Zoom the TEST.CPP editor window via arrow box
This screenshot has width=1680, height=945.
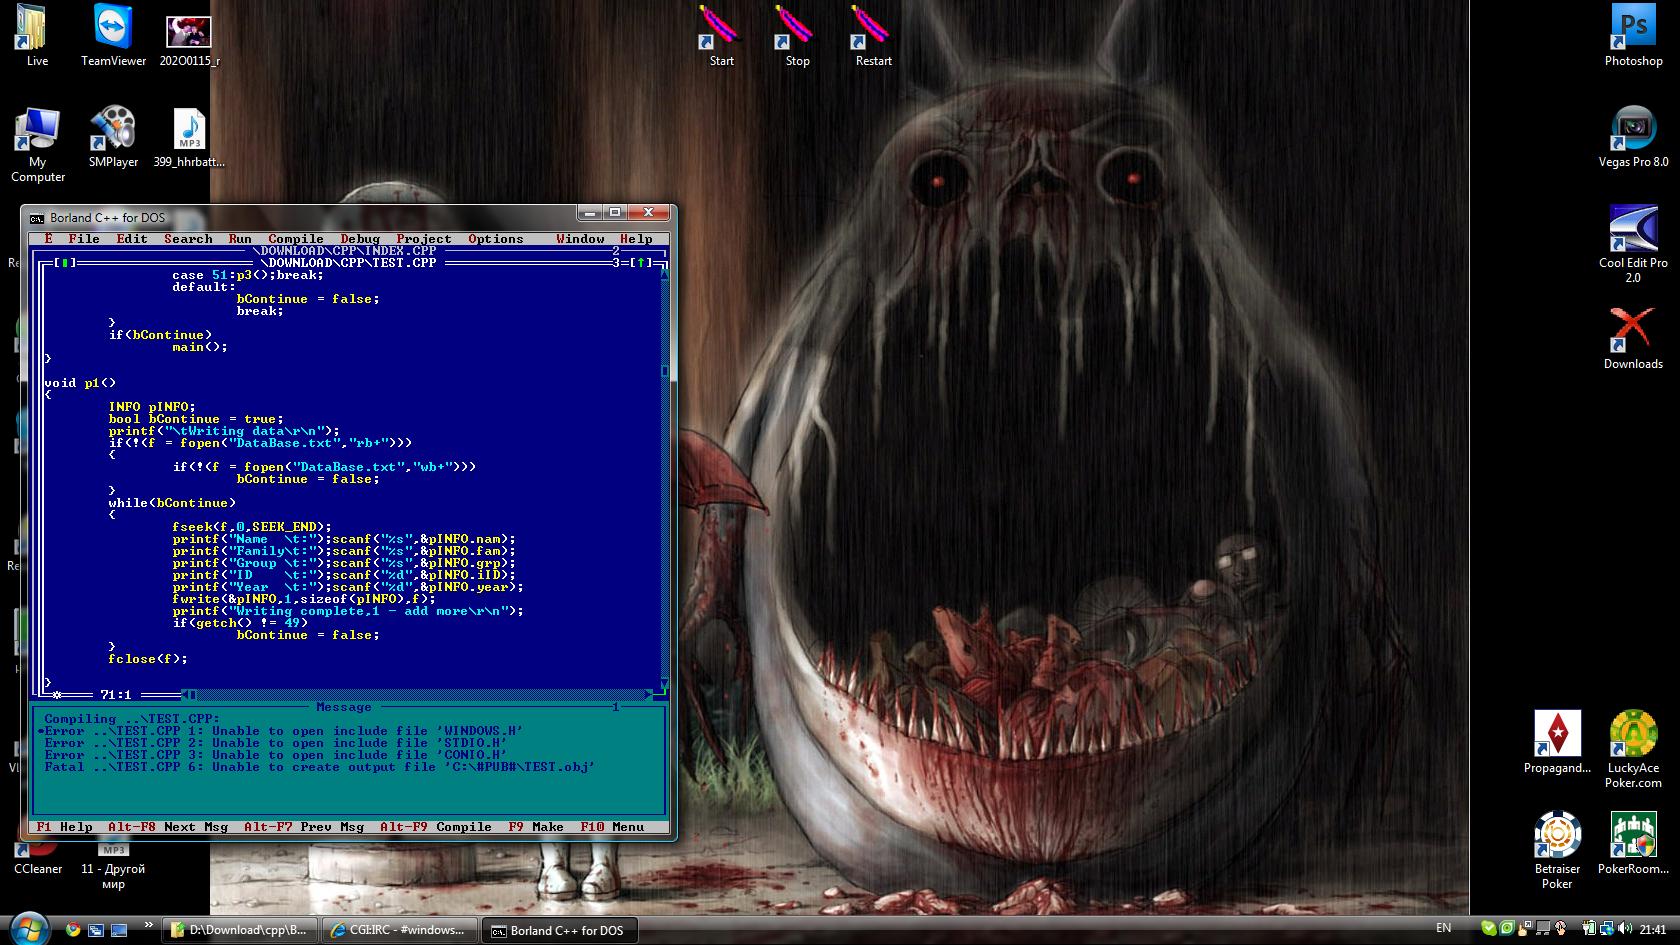640,263
